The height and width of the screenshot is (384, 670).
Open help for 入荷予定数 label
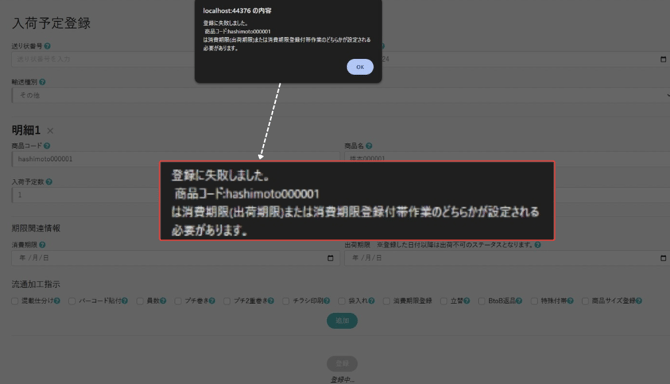[x=49, y=182]
